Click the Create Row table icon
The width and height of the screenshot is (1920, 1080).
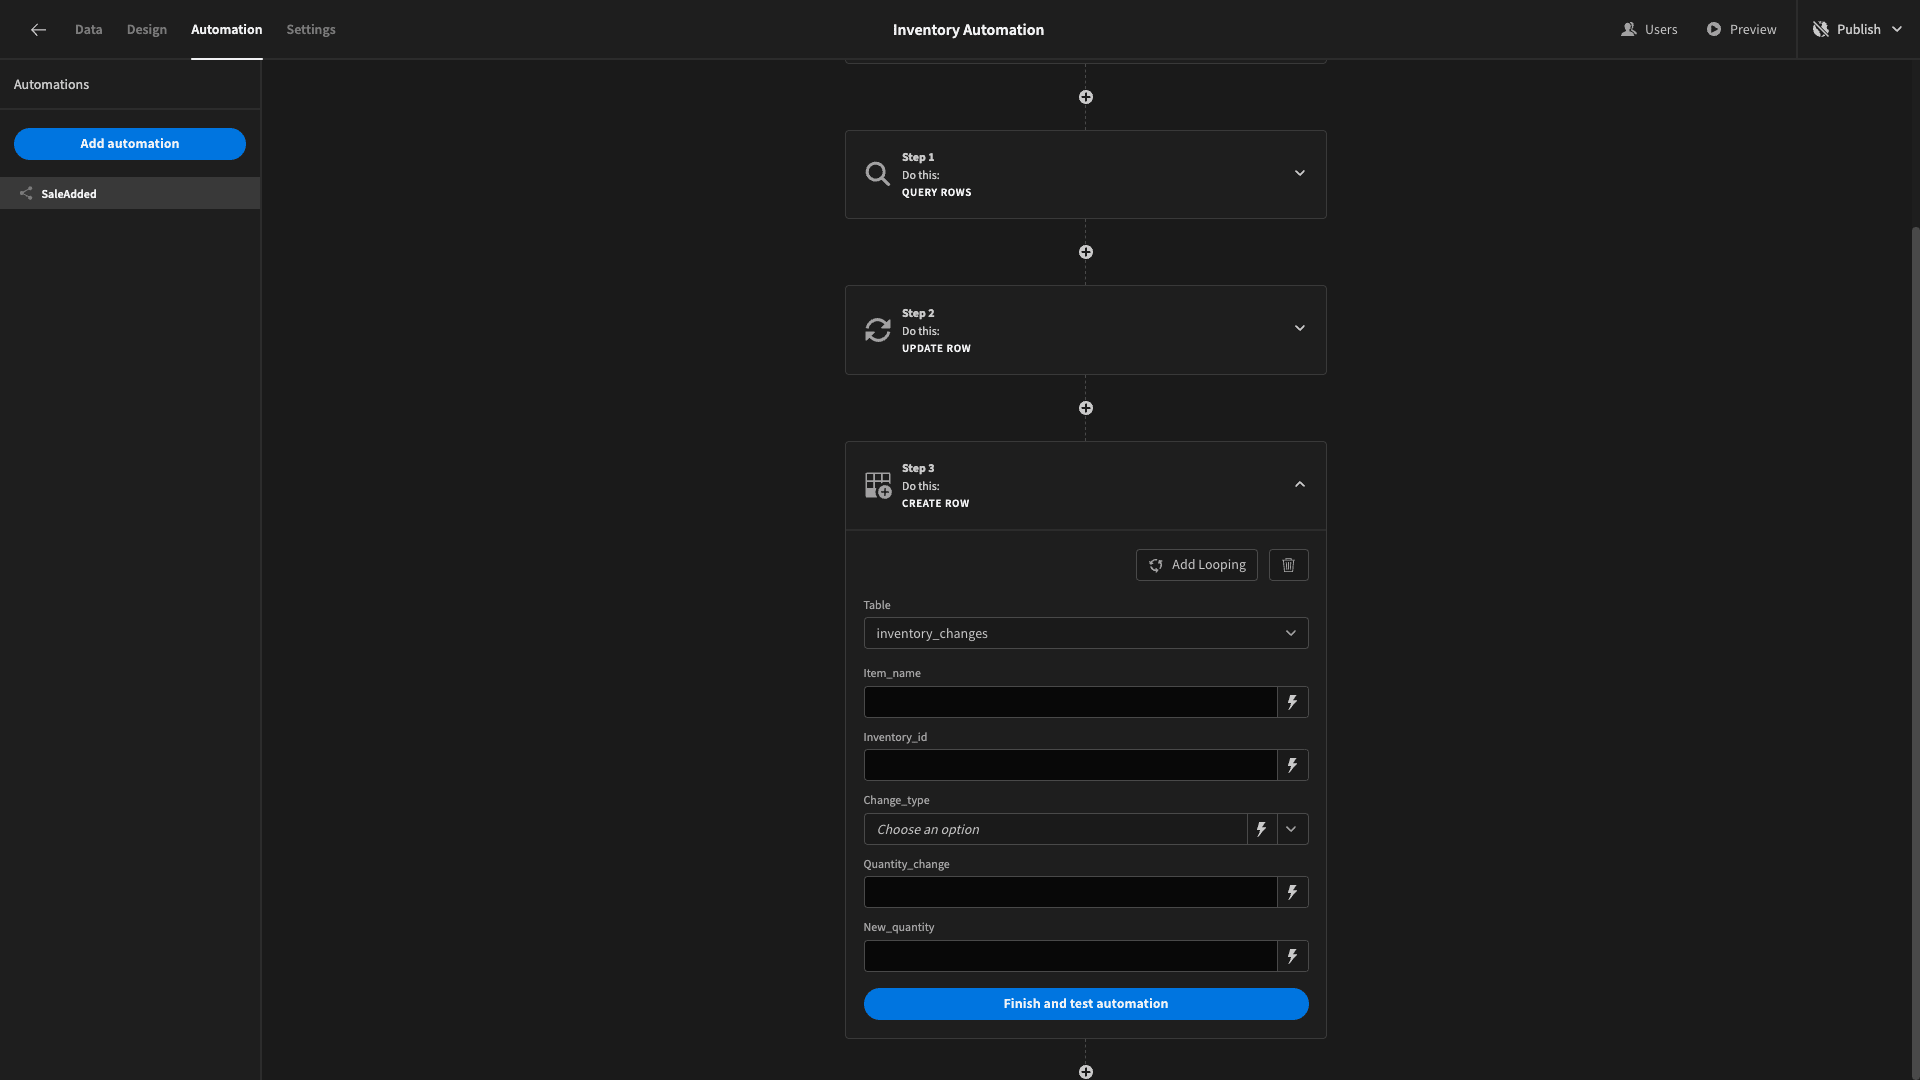(878, 486)
